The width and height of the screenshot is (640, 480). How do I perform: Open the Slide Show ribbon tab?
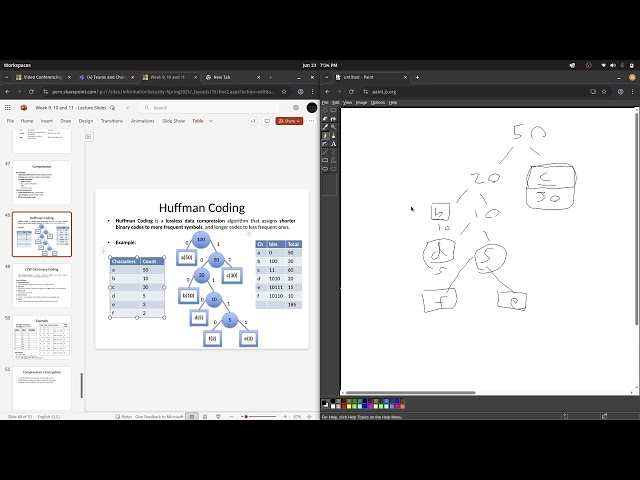(173, 121)
